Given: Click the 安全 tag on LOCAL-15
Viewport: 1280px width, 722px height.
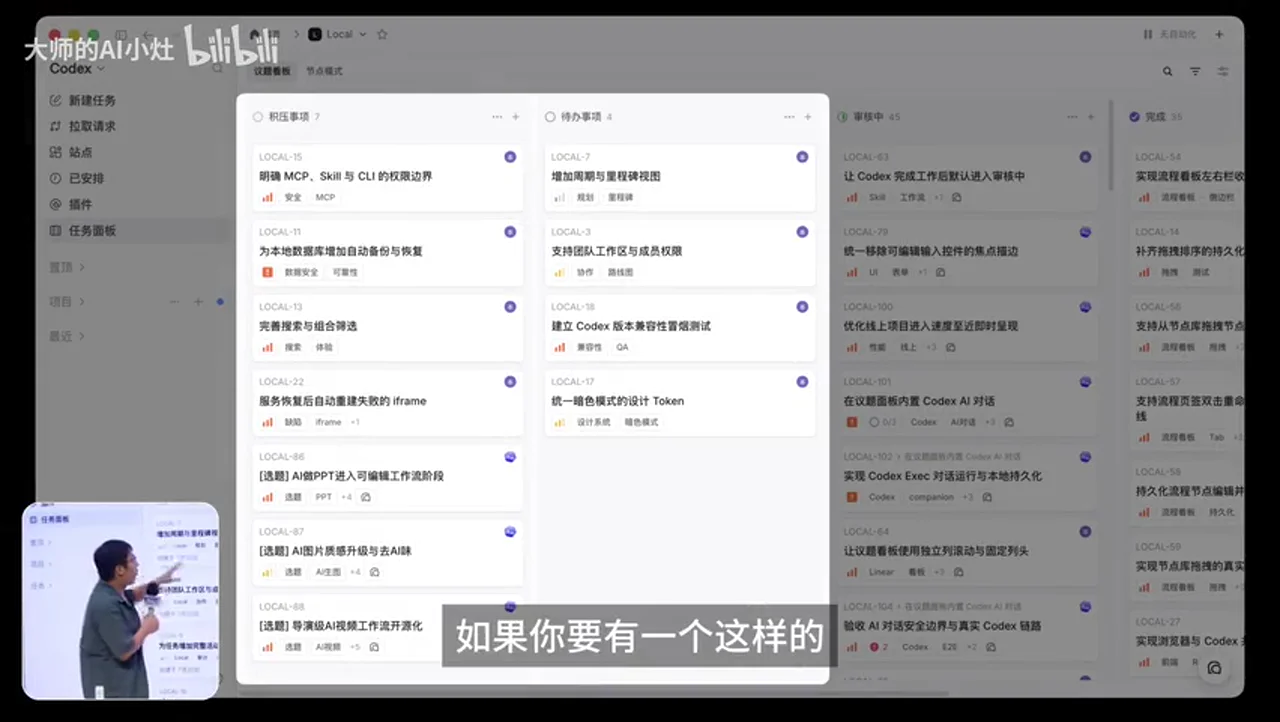Looking at the screenshot, I should click(293, 197).
